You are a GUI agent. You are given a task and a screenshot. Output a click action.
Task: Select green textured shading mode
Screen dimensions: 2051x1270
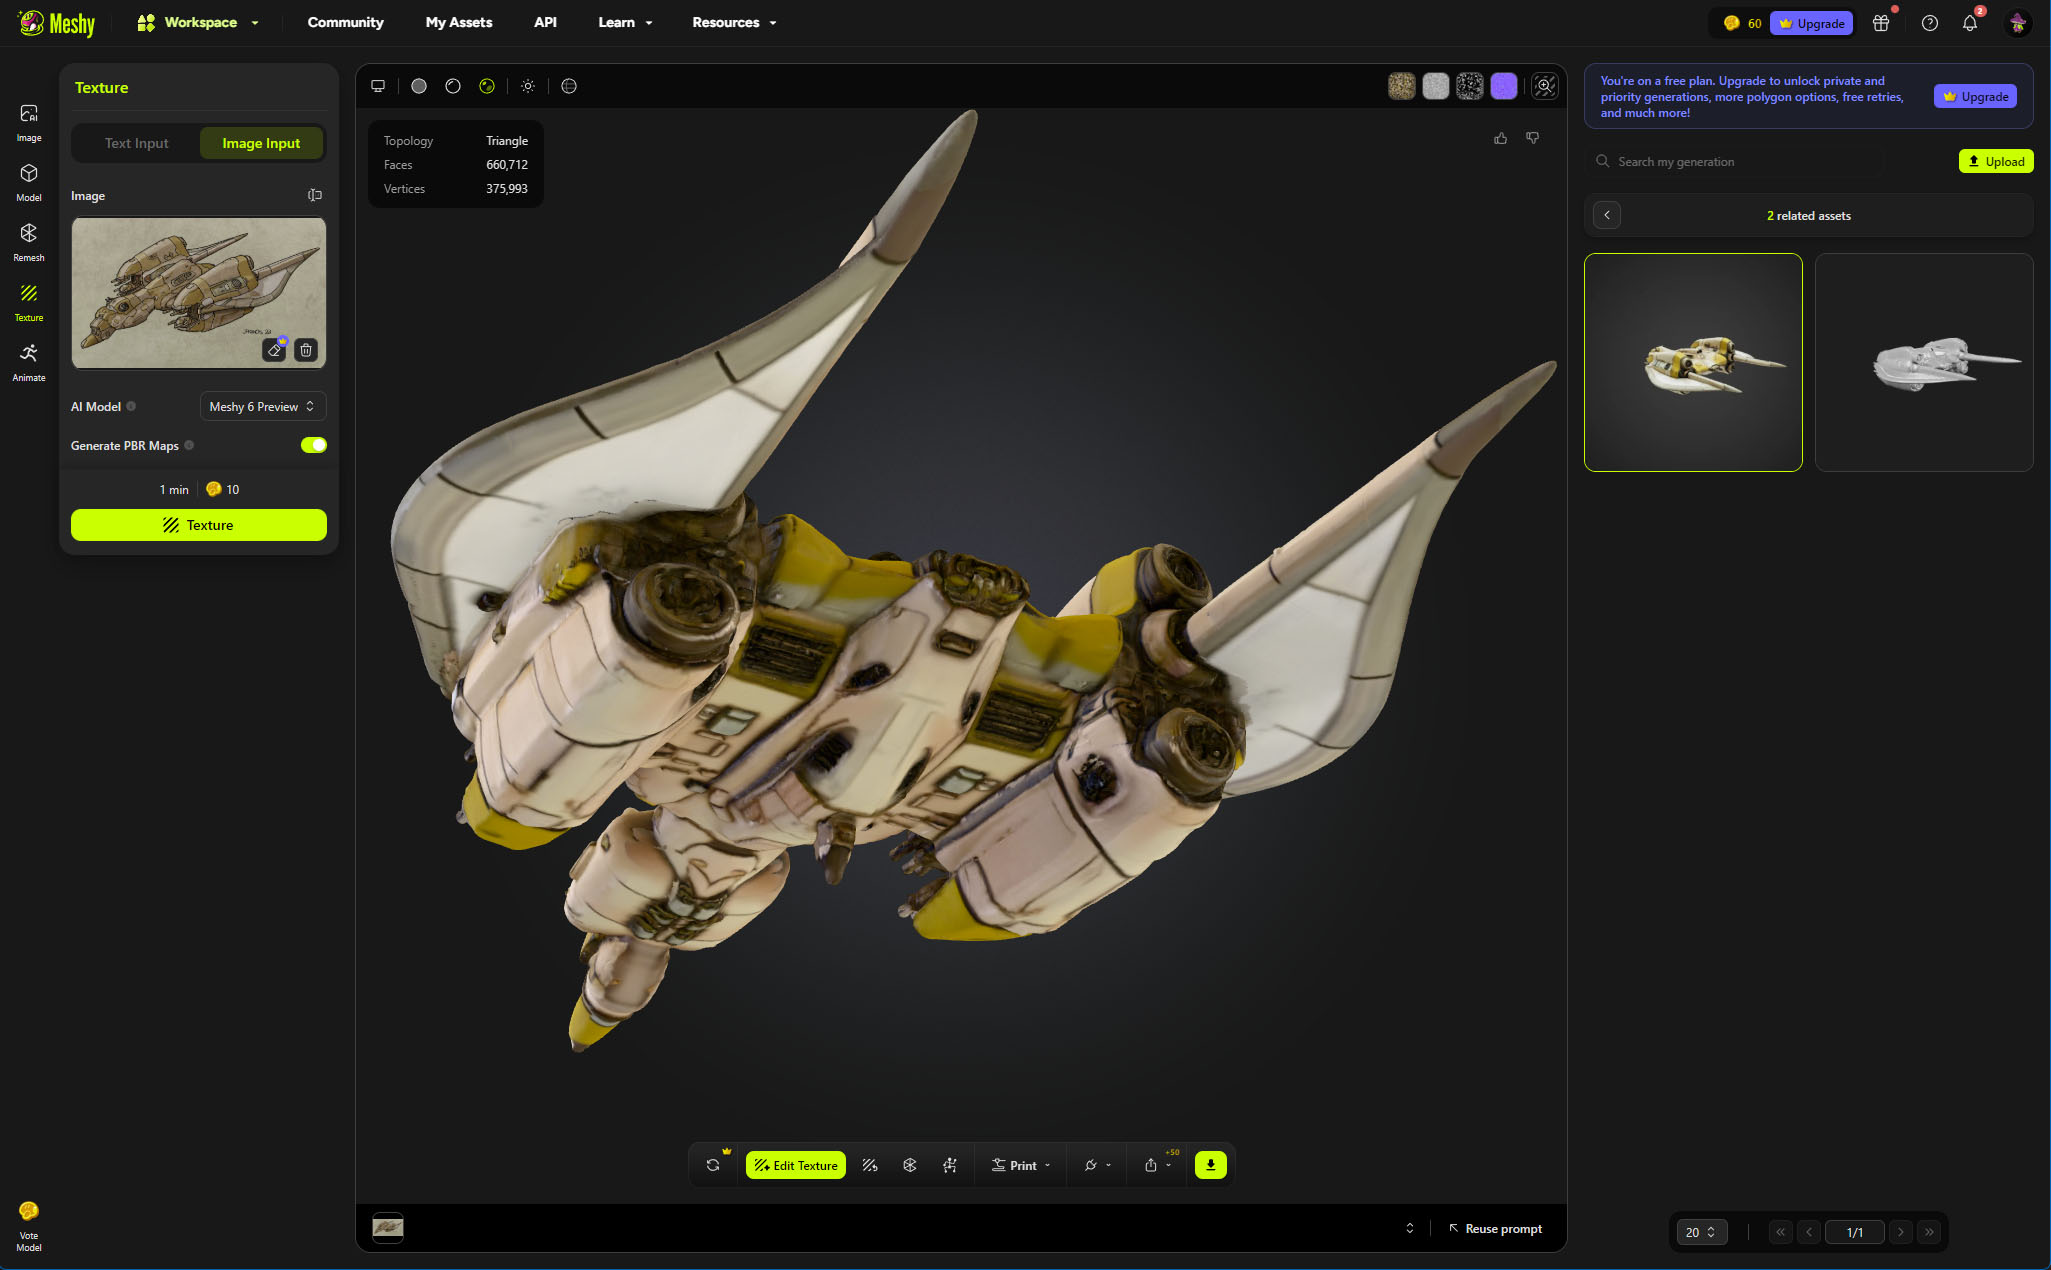point(487,86)
